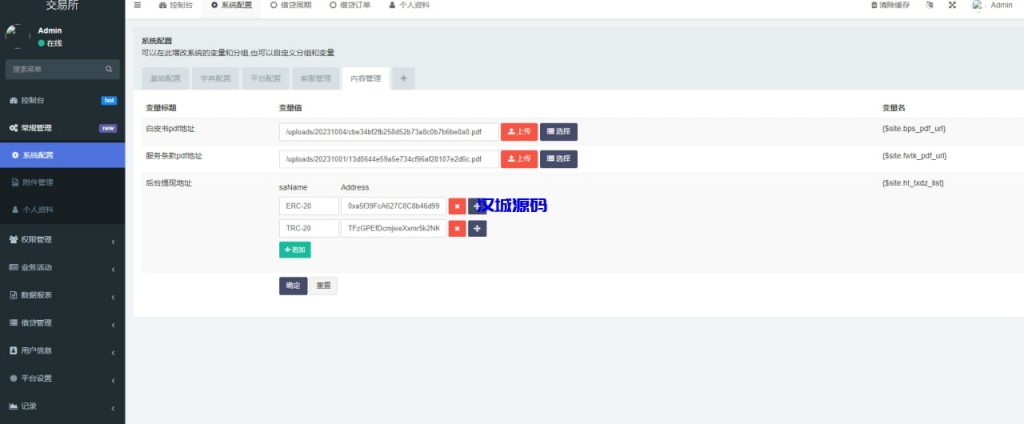Click the ERC-20 address input field

tap(393, 206)
